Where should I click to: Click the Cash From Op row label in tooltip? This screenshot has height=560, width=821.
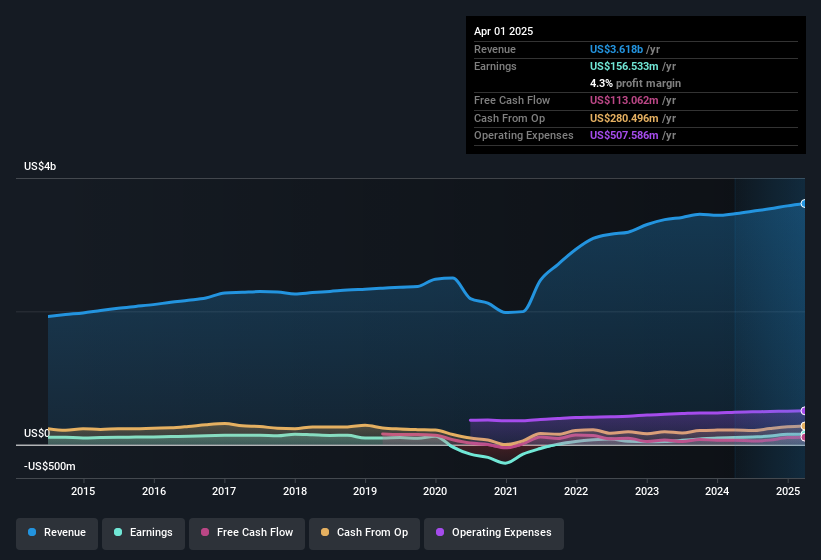[x=509, y=118]
